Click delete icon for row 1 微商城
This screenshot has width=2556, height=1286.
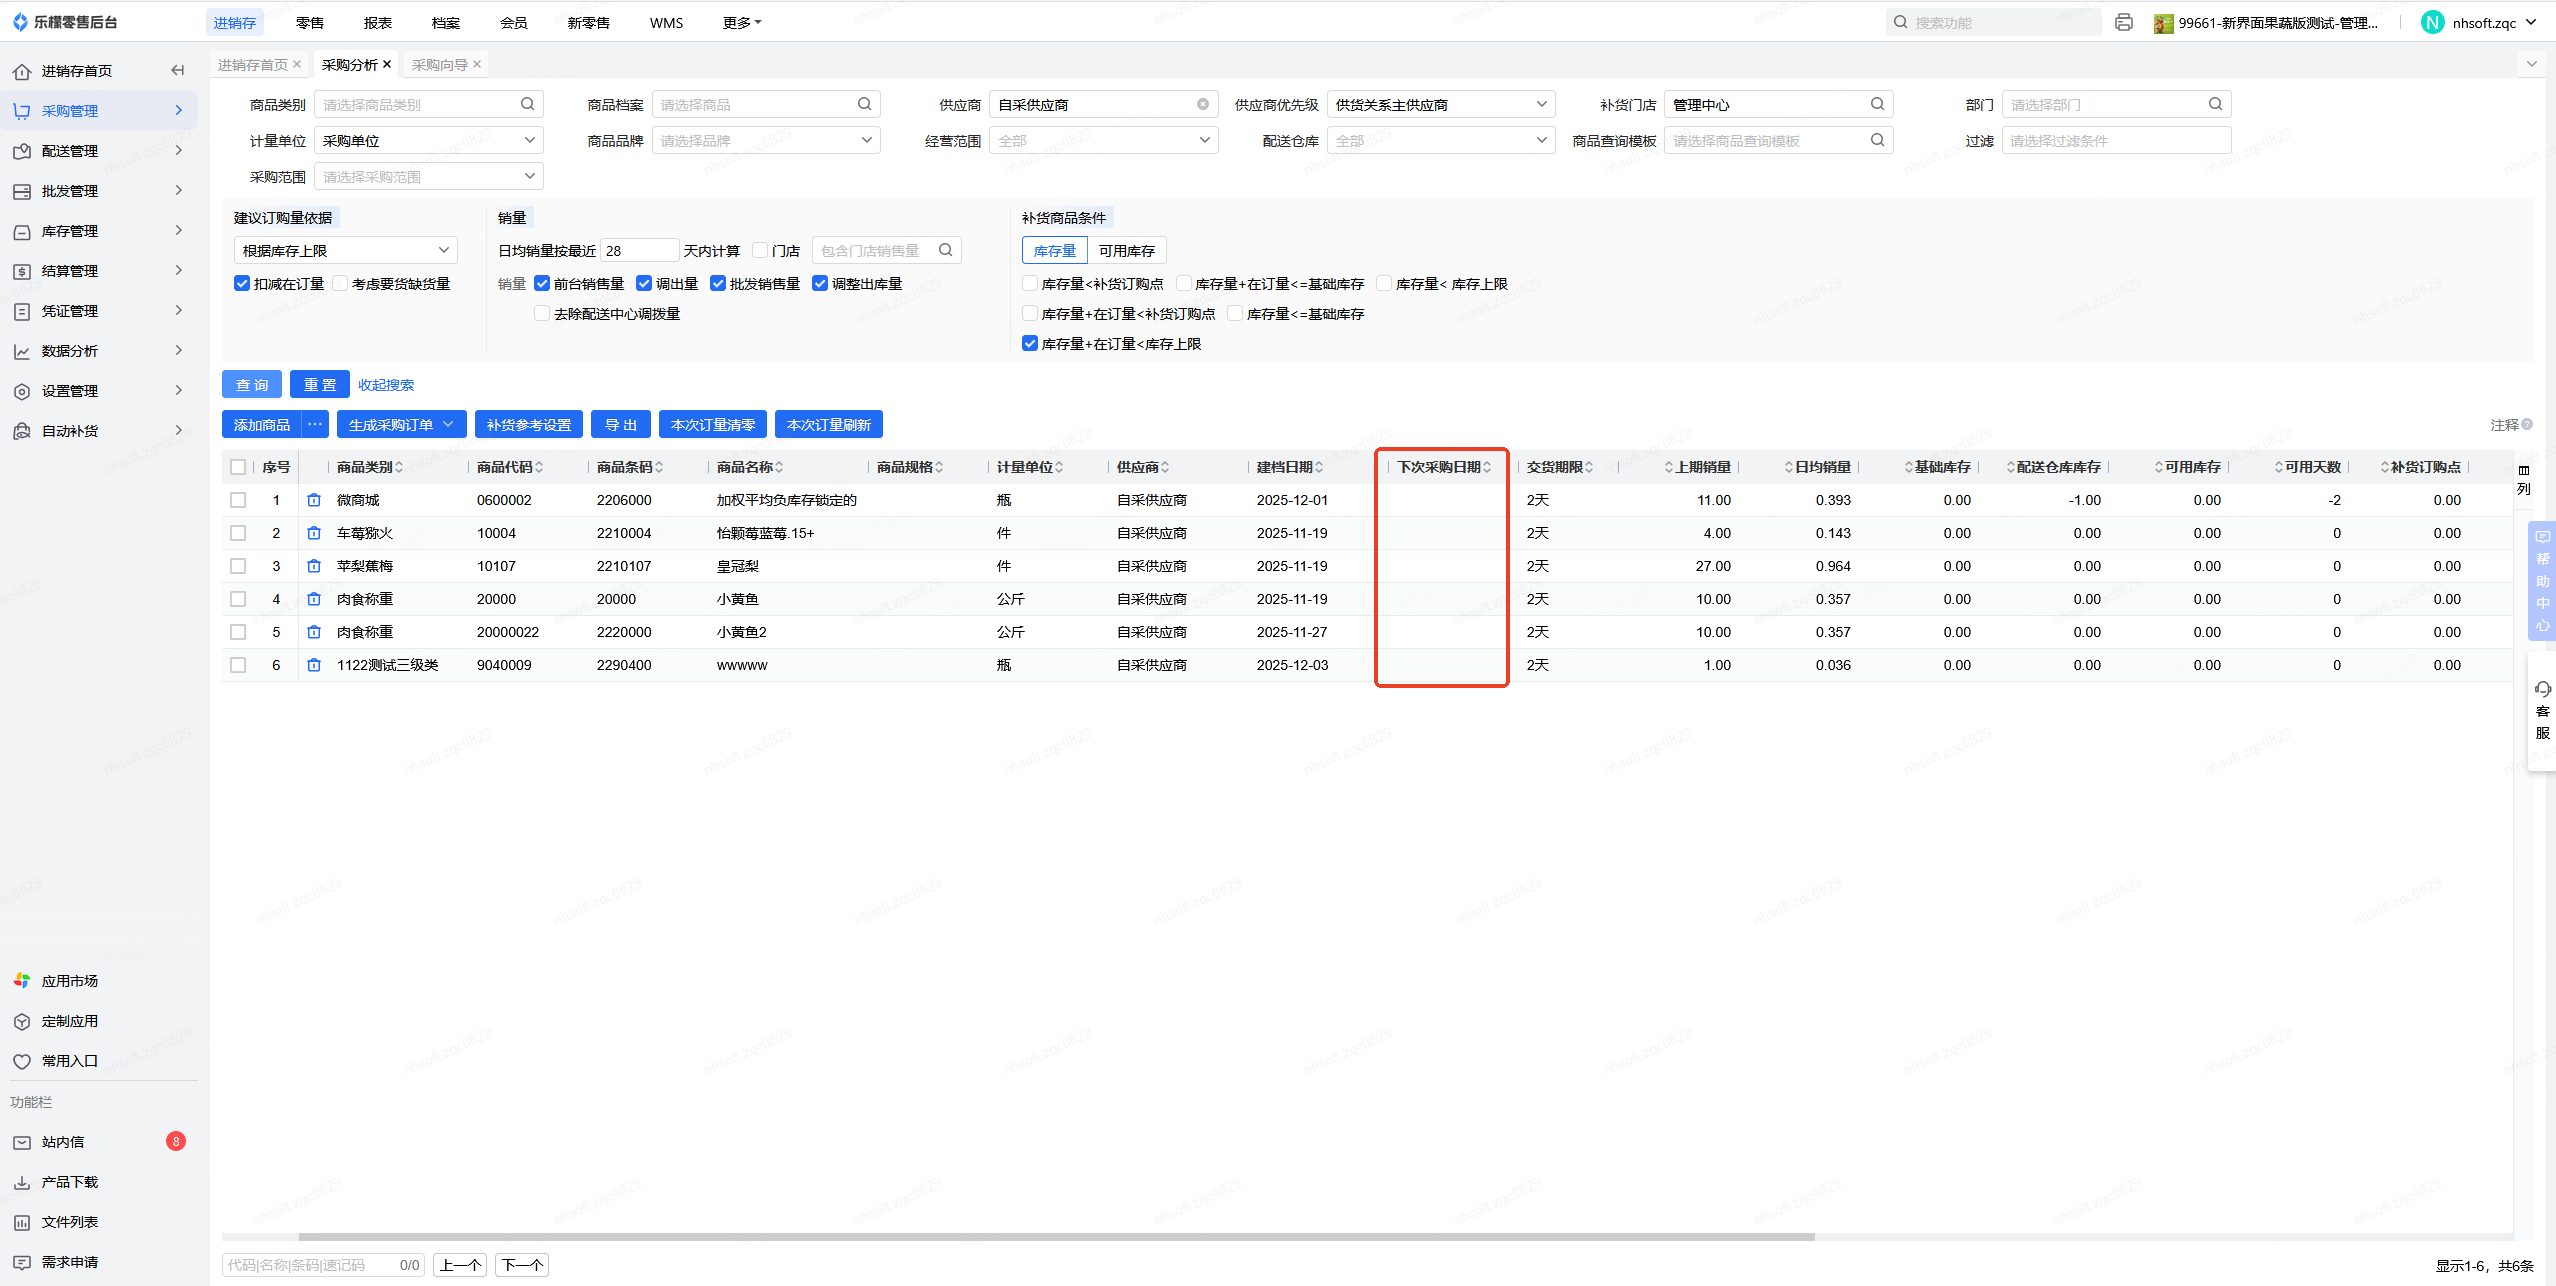[x=314, y=500]
